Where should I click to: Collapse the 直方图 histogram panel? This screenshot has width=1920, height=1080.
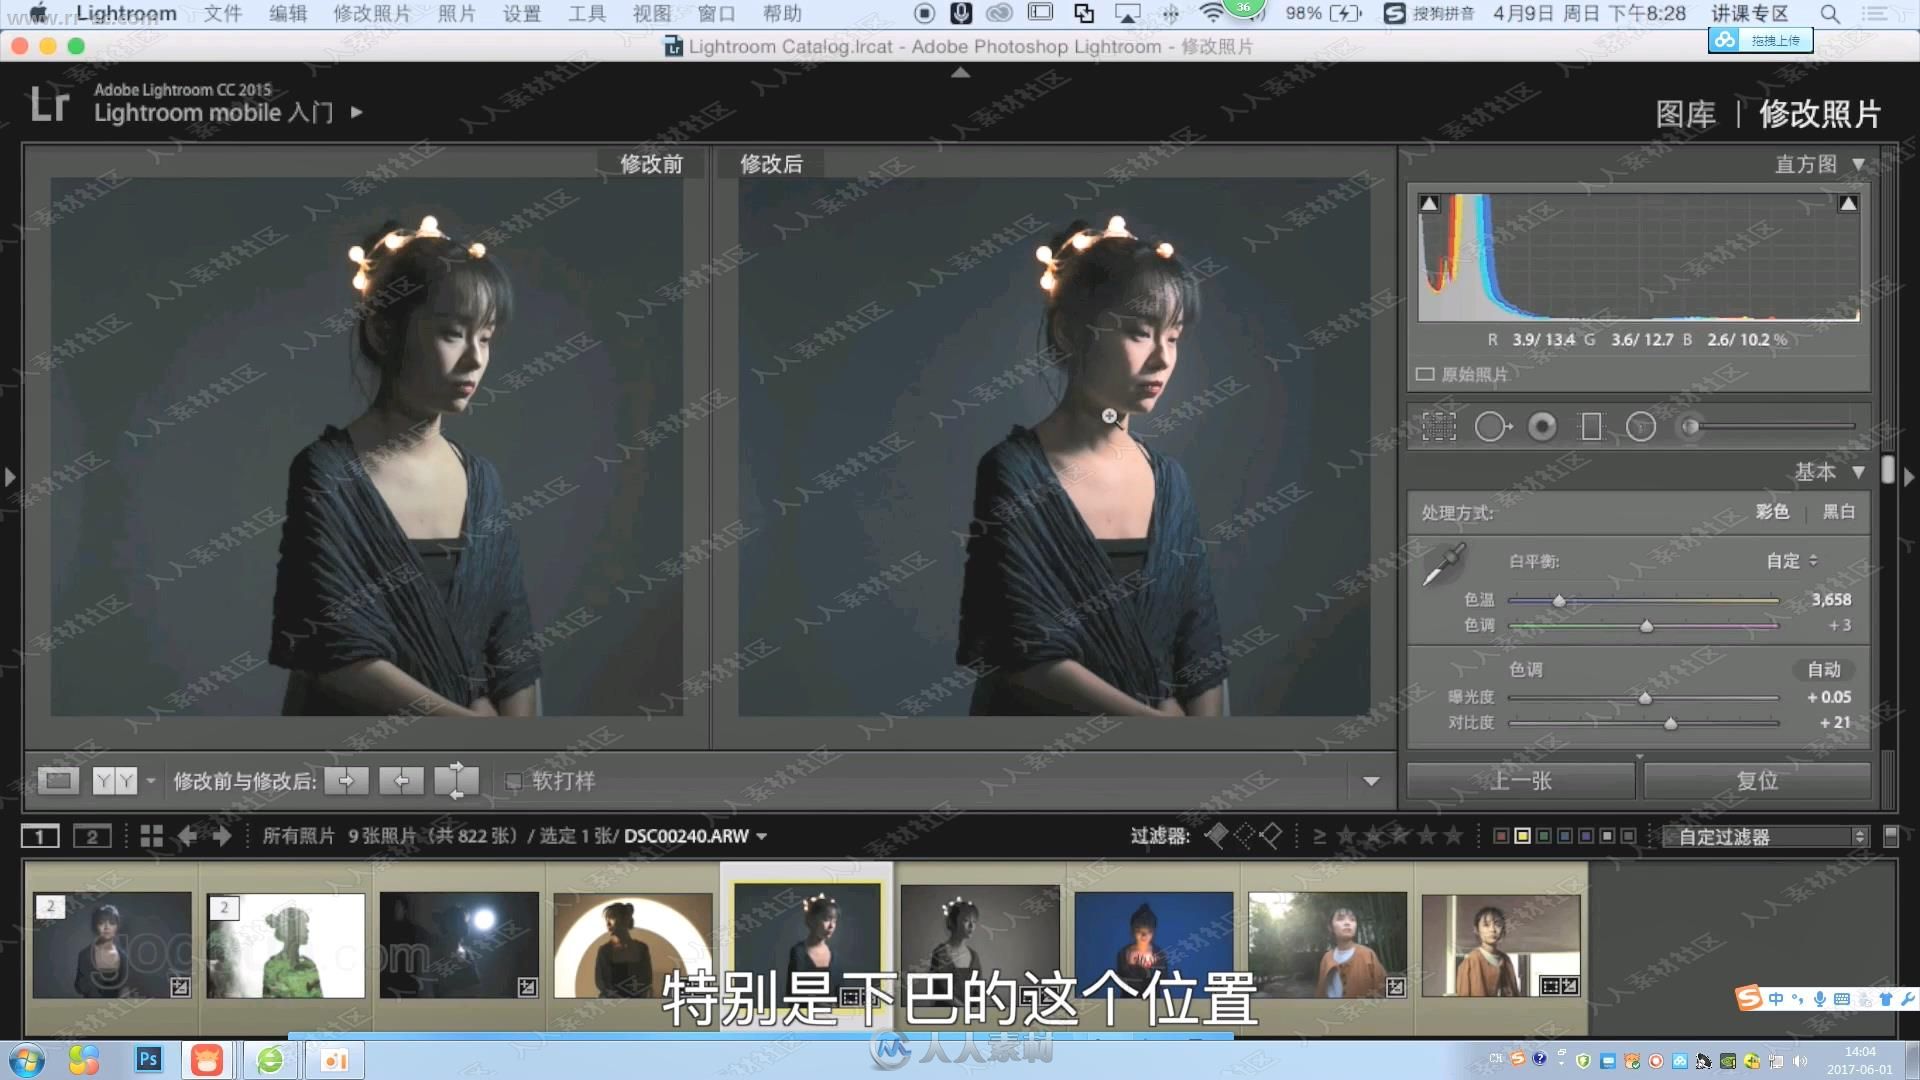coord(1858,164)
